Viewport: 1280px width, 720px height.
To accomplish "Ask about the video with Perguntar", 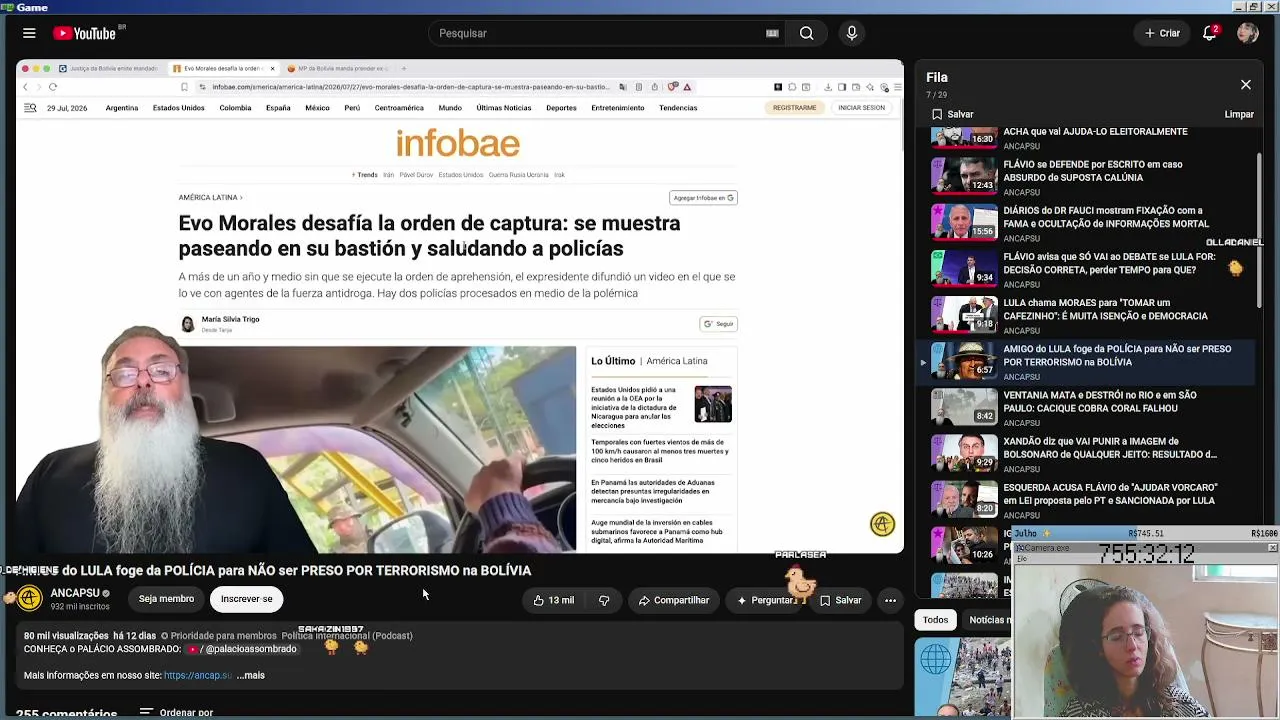I will [x=767, y=600].
